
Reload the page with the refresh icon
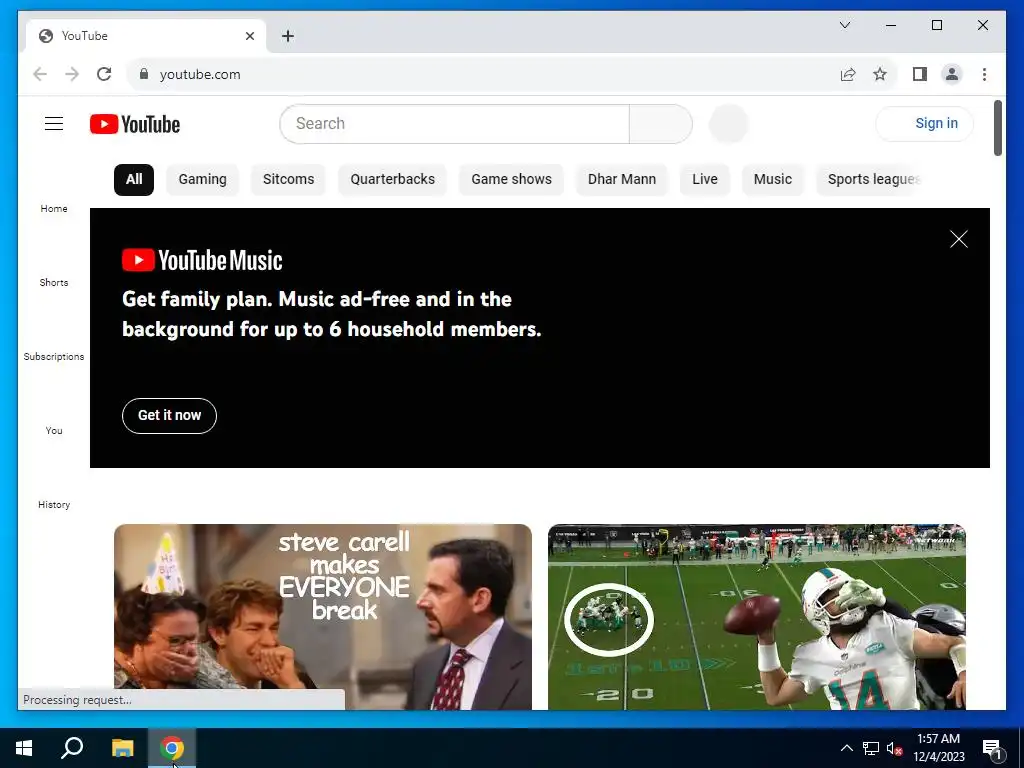[104, 74]
